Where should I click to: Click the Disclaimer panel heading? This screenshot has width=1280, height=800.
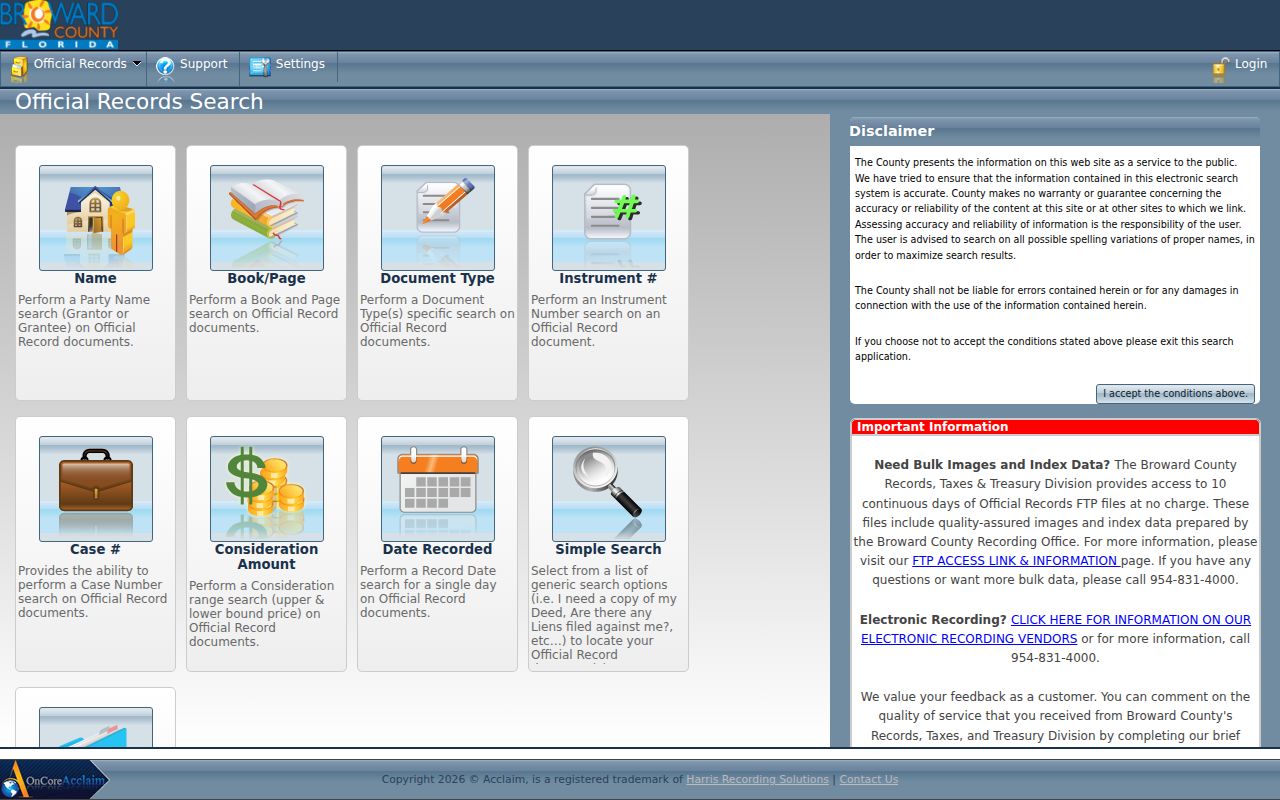[x=892, y=131]
